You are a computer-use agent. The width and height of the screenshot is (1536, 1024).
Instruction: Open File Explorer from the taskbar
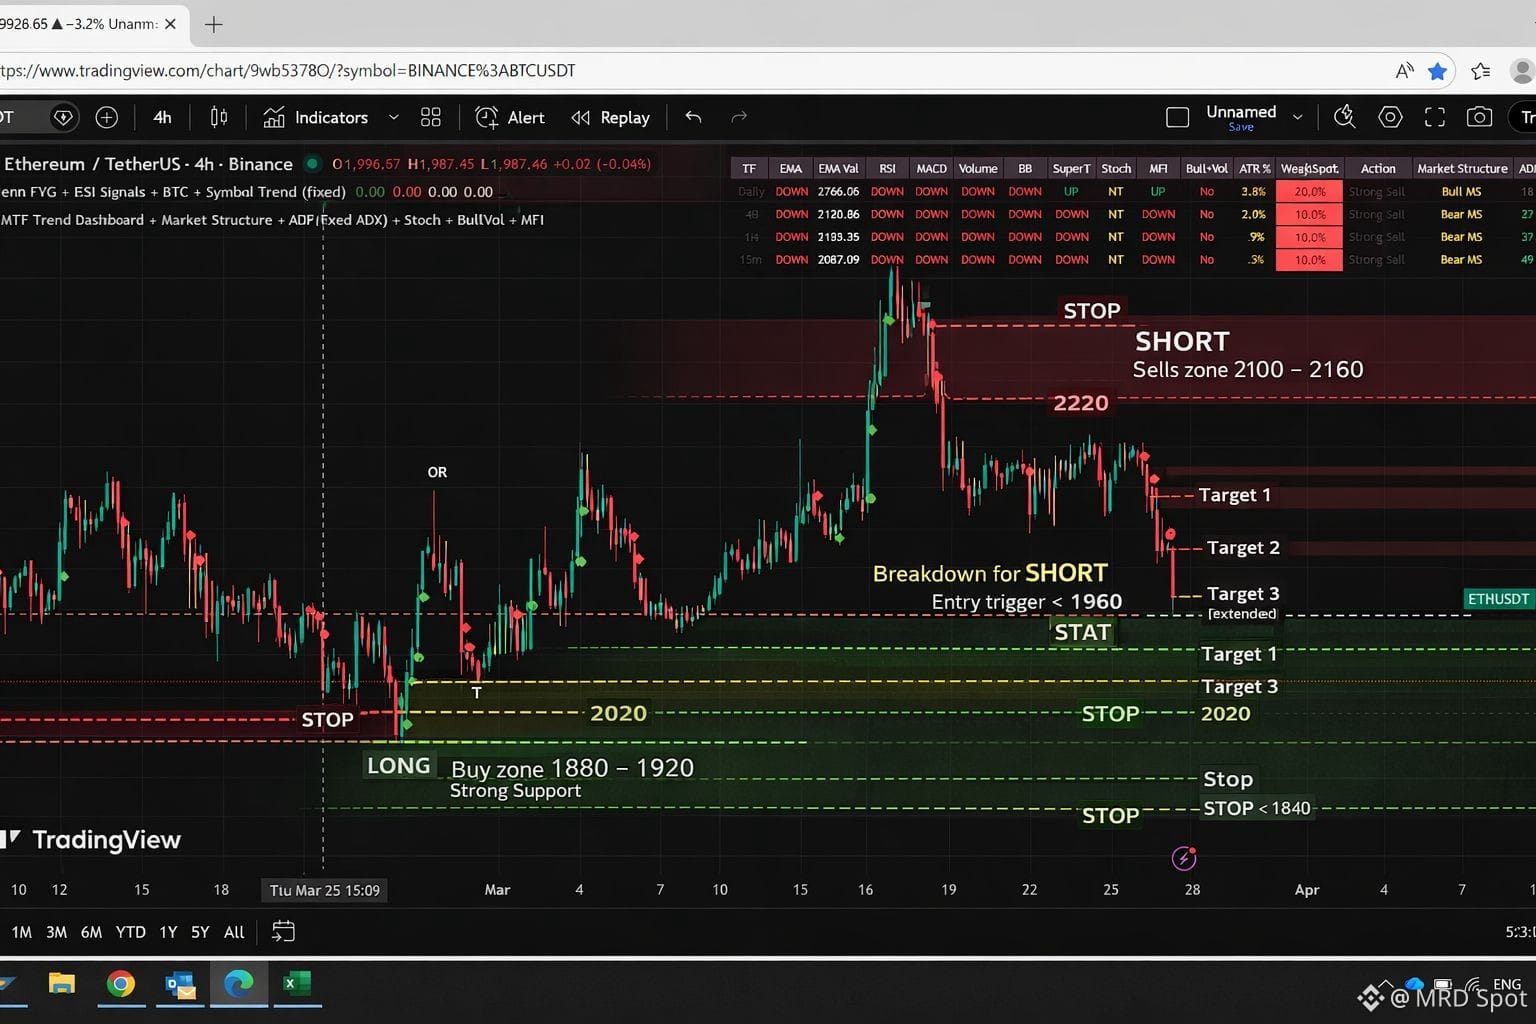tap(61, 984)
